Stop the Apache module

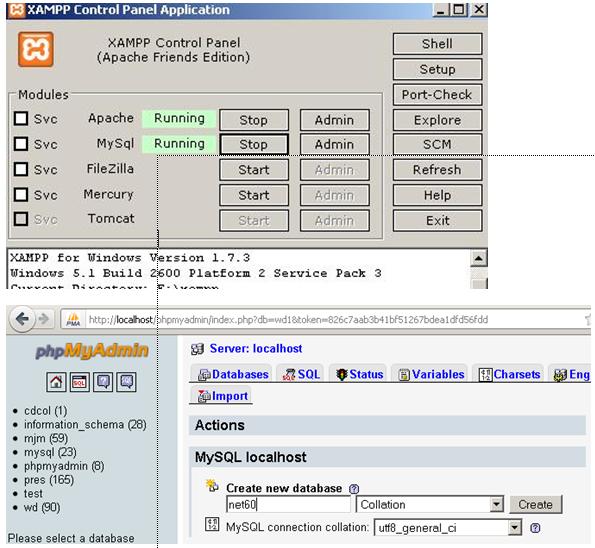tap(254, 120)
